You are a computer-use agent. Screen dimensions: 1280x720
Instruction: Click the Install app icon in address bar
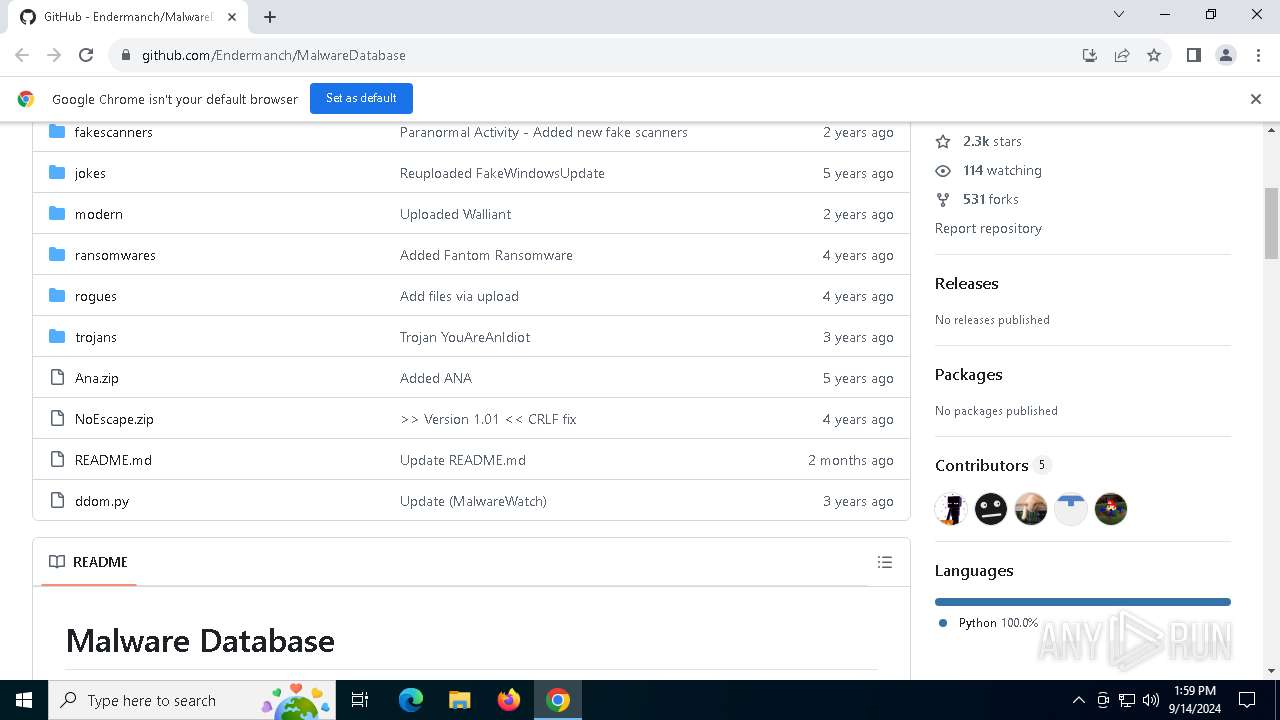click(x=1090, y=55)
